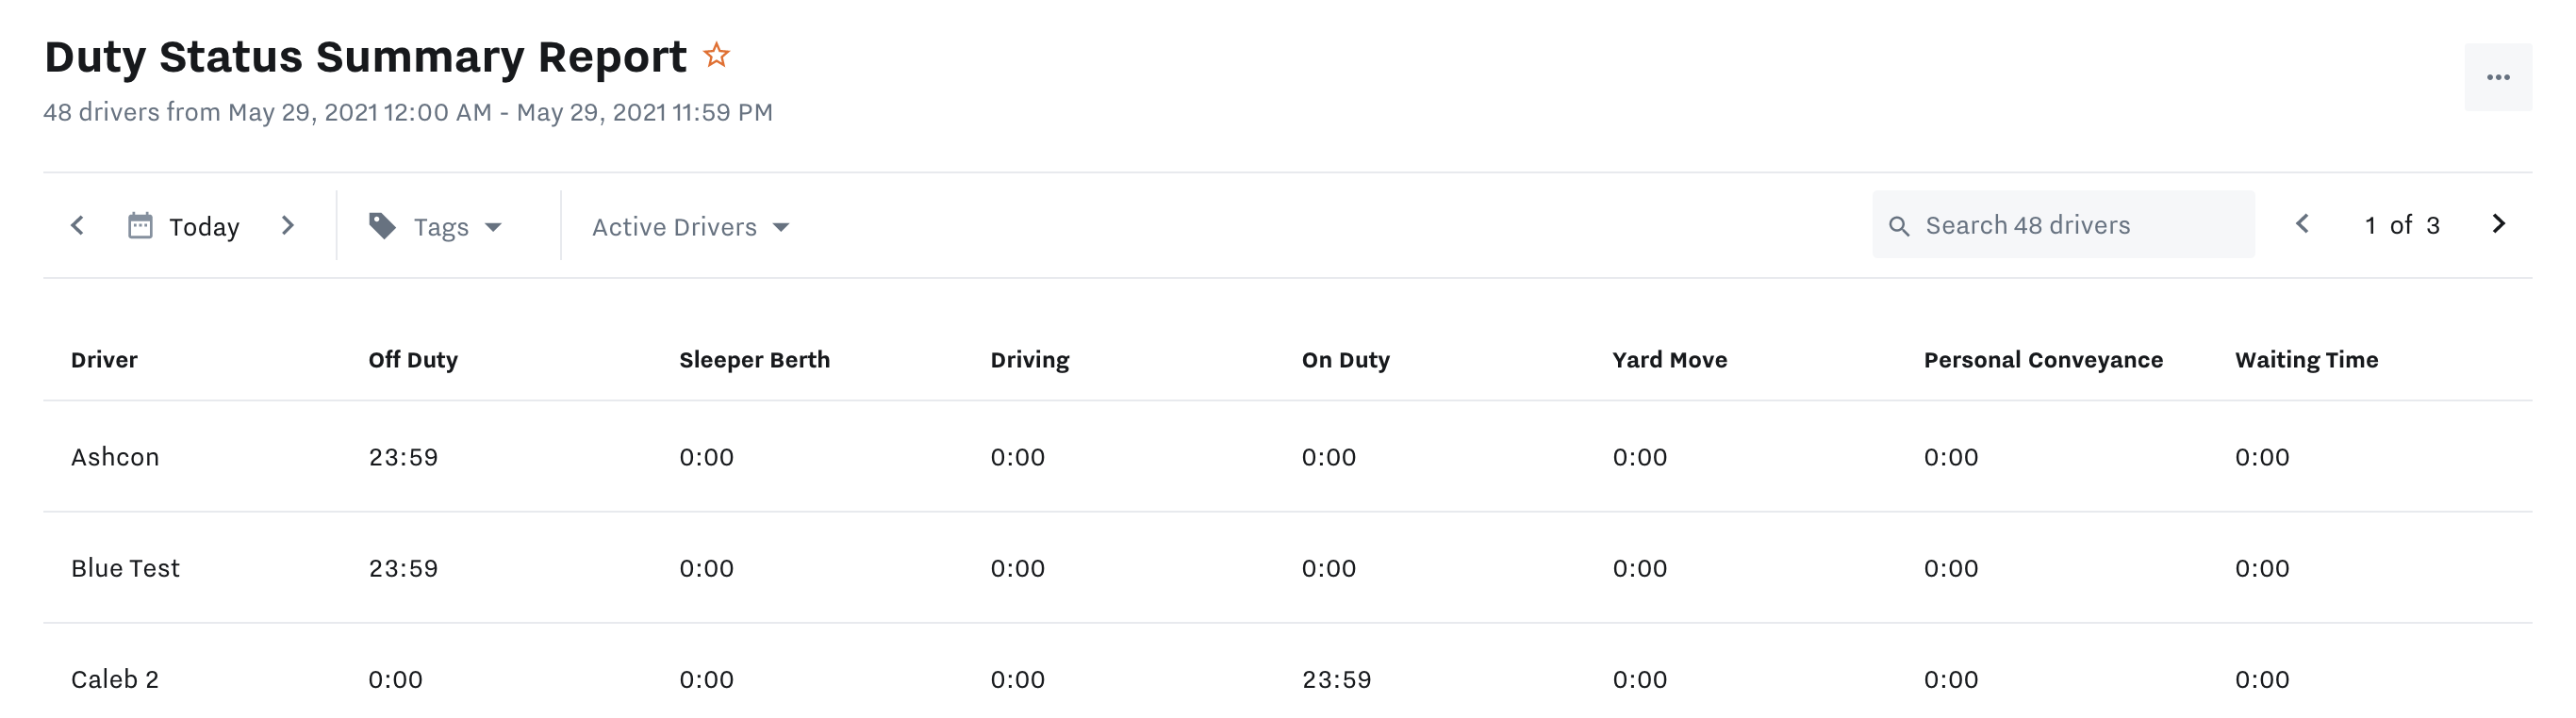Expand the Tags dropdown
The image size is (2576, 718).
click(492, 227)
